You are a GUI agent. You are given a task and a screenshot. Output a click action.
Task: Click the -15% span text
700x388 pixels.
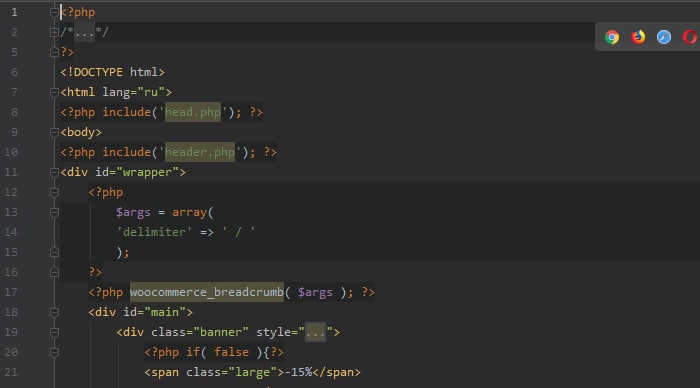click(298, 372)
